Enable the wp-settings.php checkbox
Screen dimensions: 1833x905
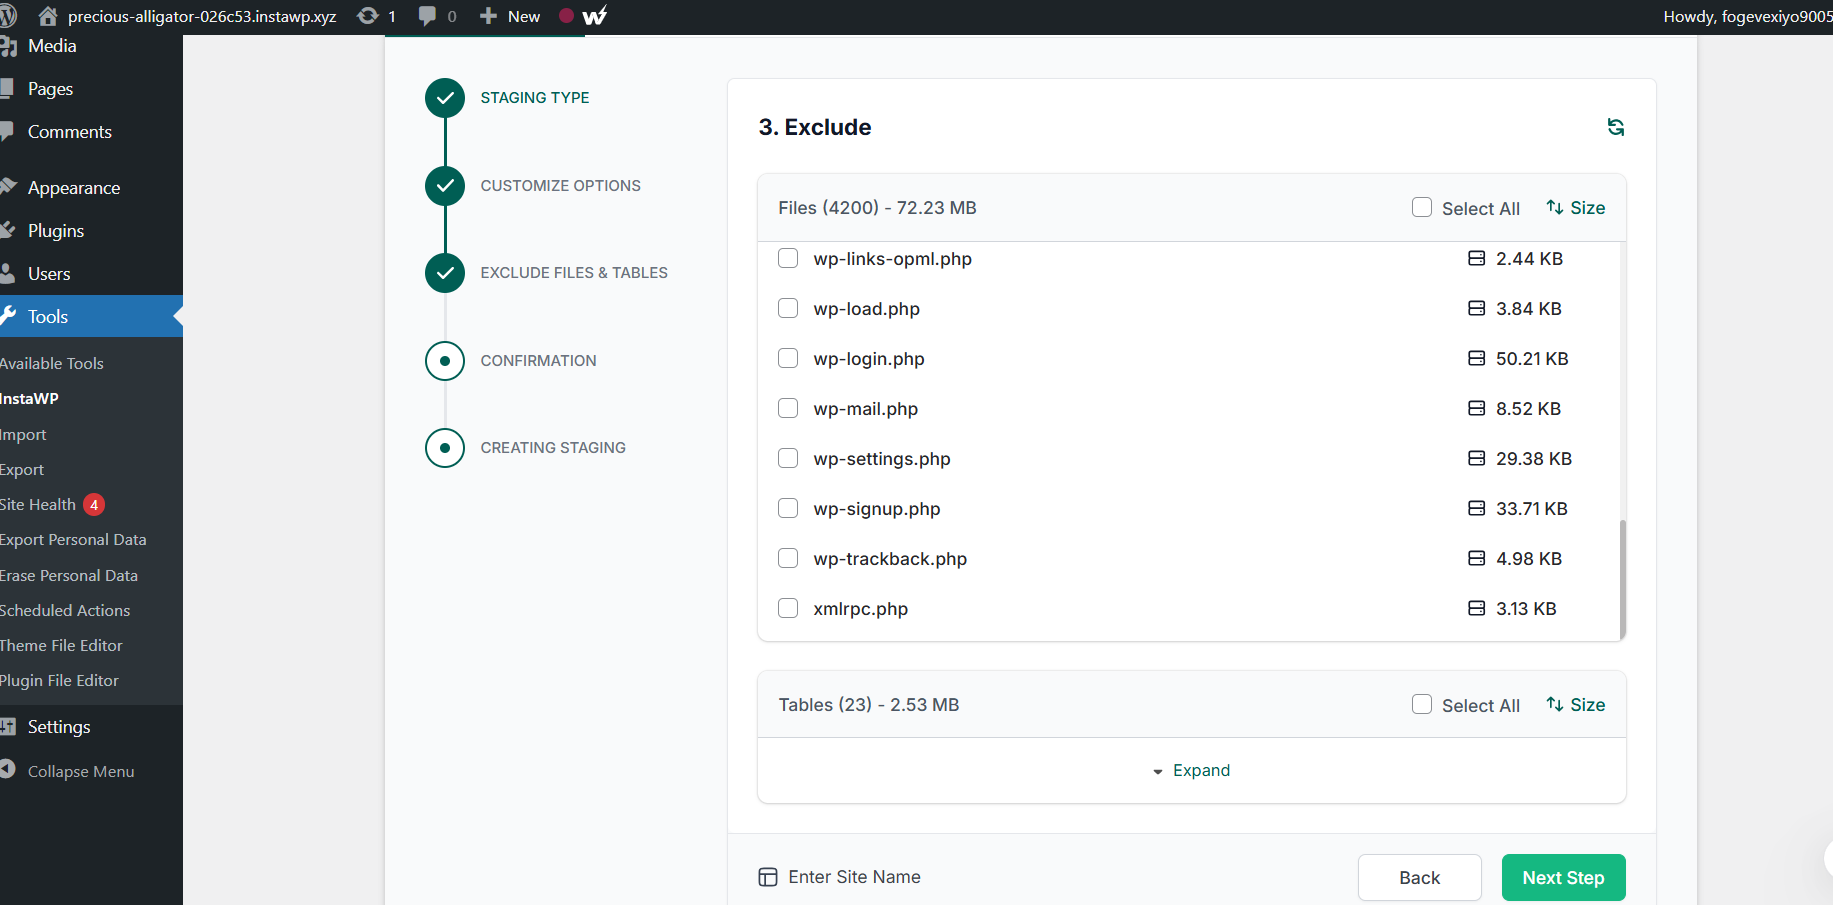point(788,458)
